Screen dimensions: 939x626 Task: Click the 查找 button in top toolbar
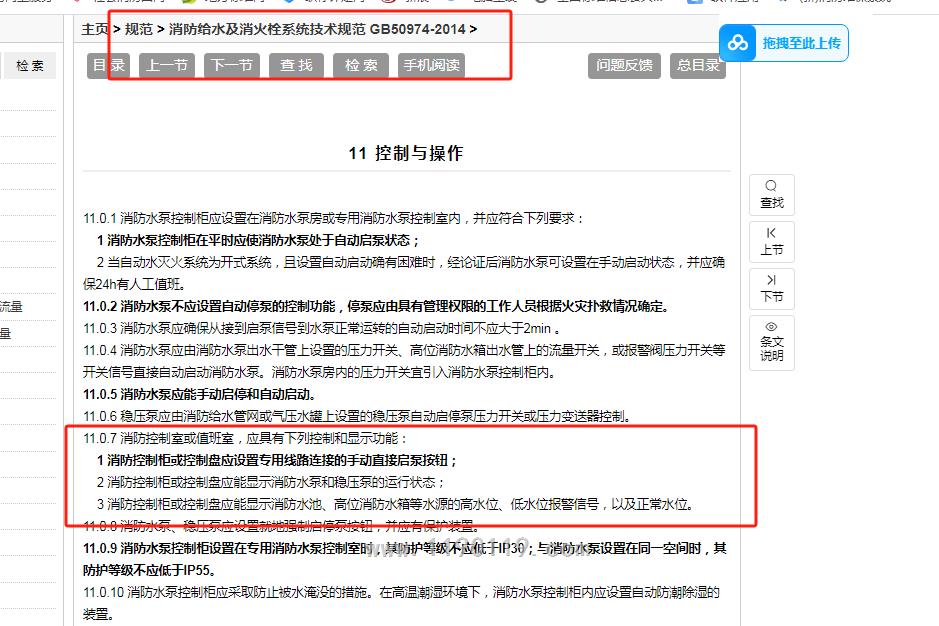click(x=296, y=66)
